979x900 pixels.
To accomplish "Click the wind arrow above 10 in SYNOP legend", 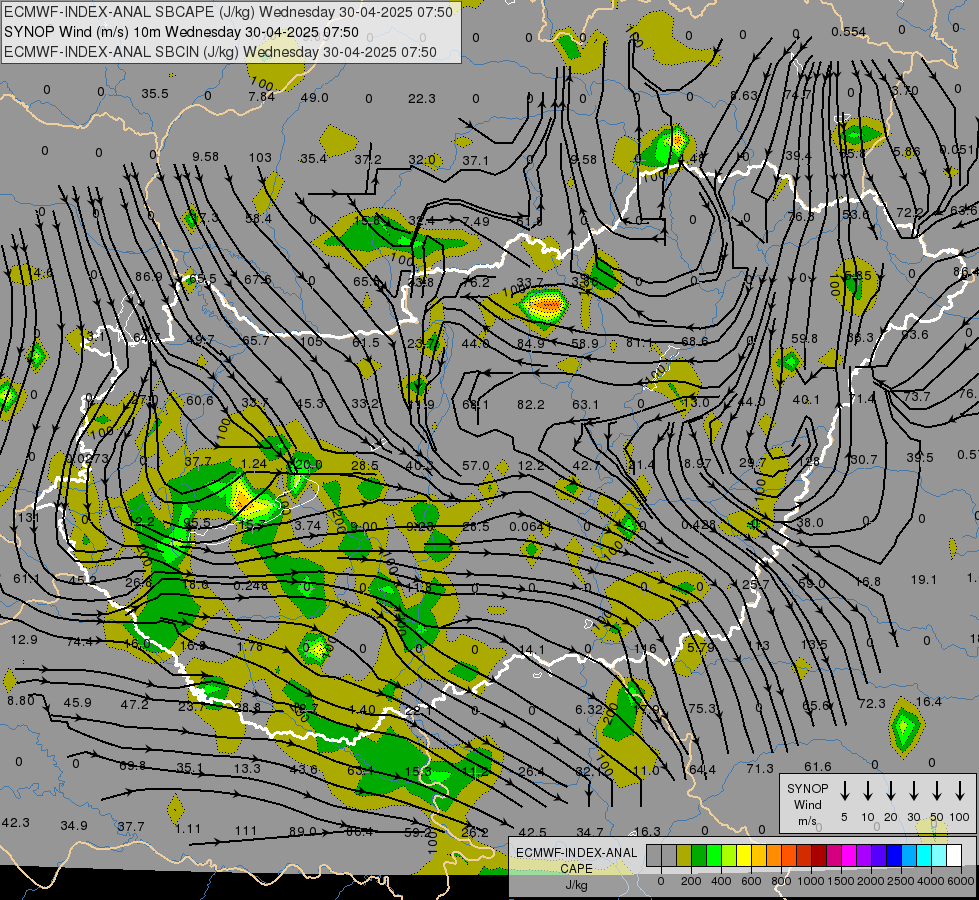I will (867, 791).
